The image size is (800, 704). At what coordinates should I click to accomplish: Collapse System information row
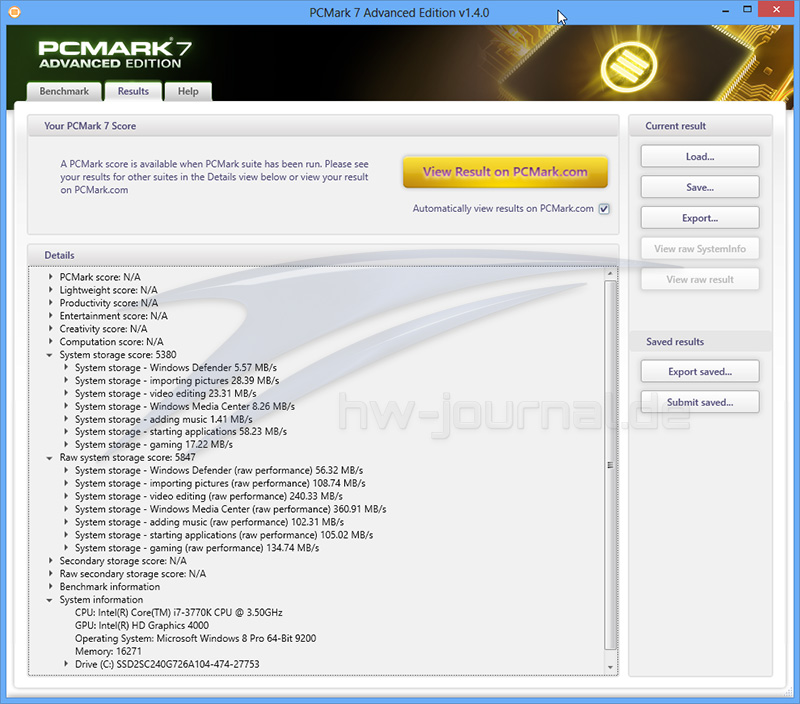click(49, 600)
